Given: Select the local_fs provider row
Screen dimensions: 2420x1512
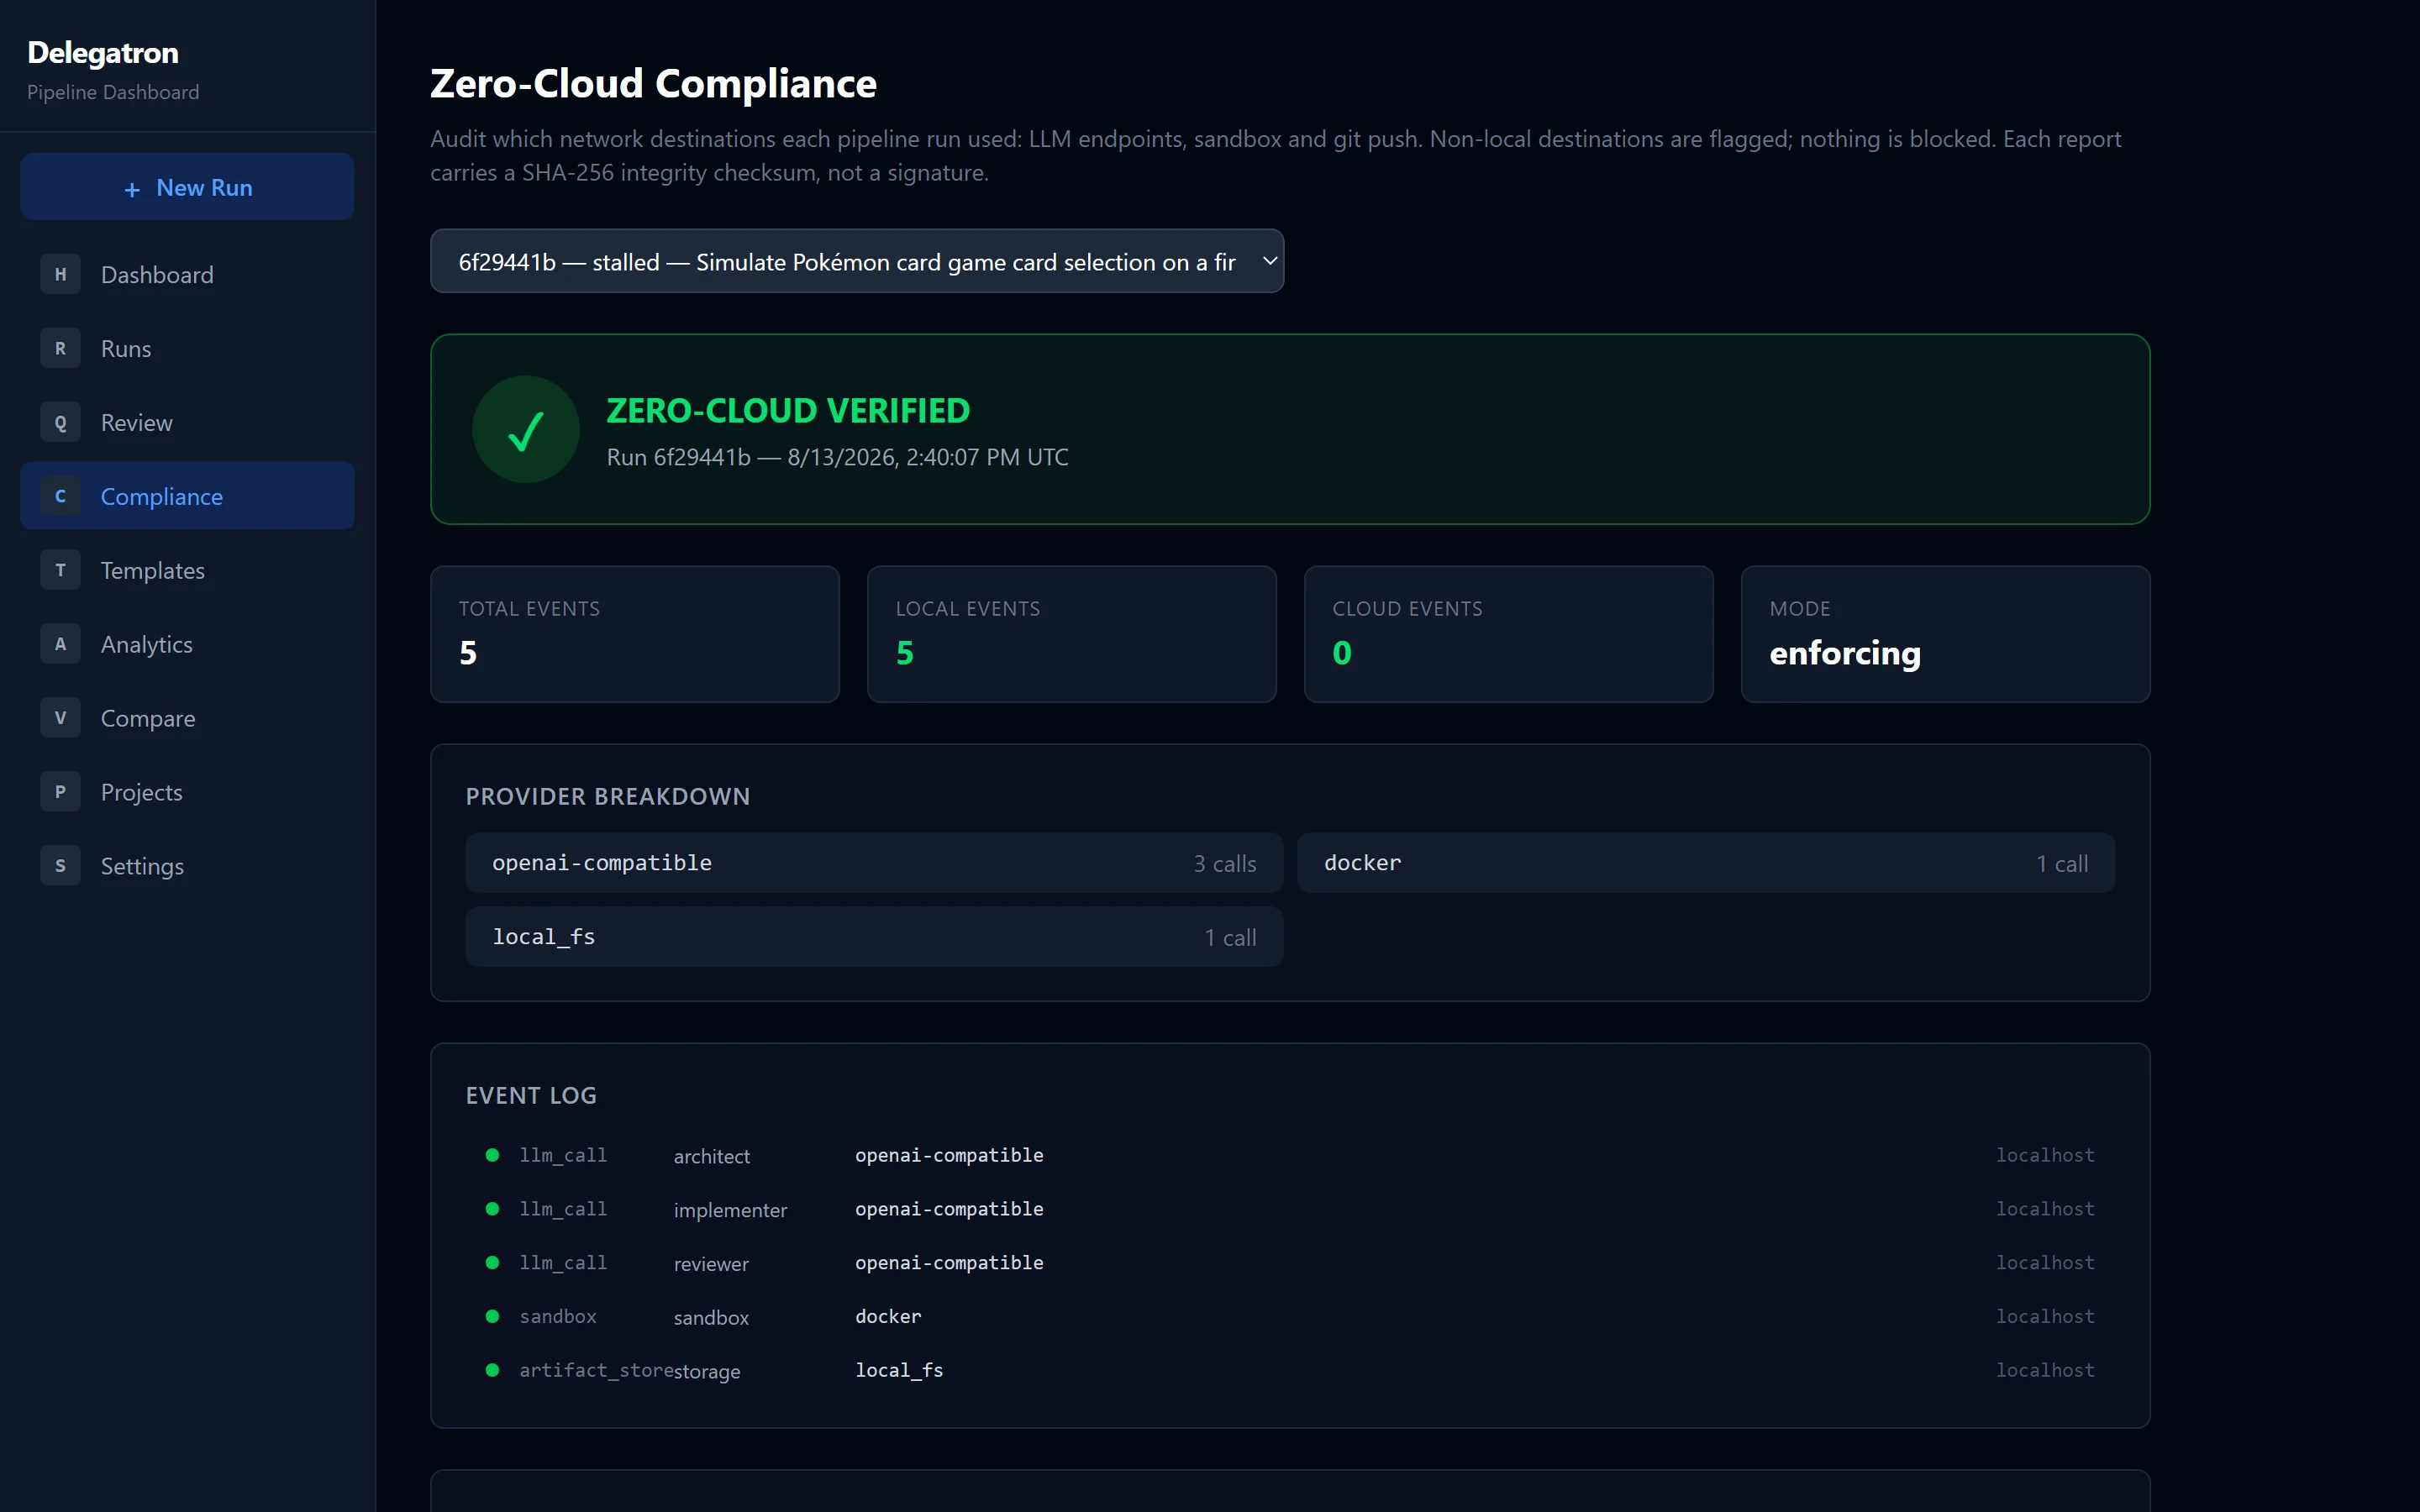Looking at the screenshot, I should 874,937.
